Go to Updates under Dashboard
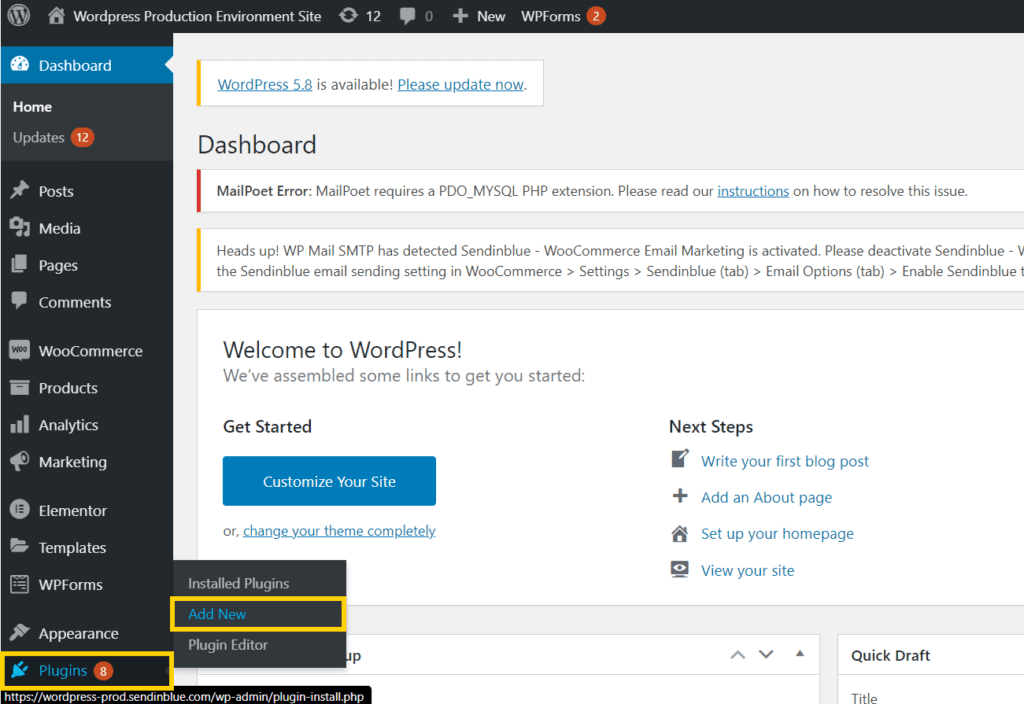This screenshot has width=1024, height=704. (39, 137)
